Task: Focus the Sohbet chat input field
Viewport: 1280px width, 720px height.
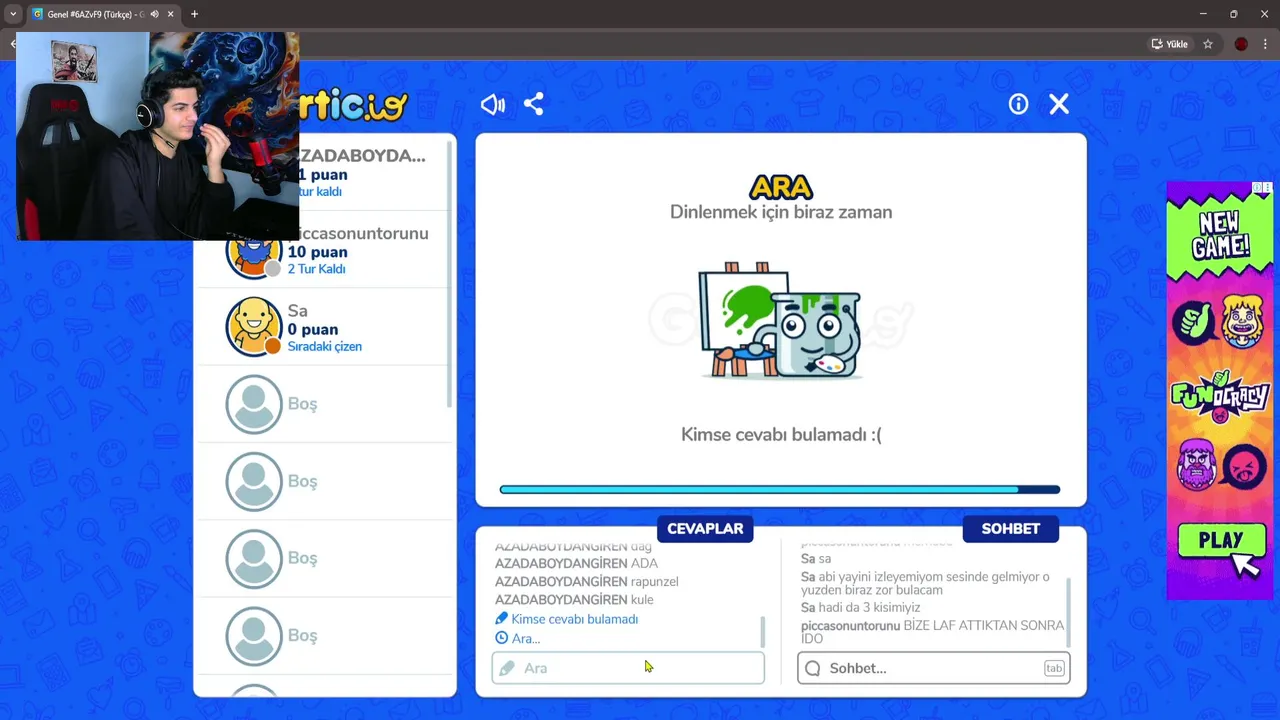Action: 933,668
